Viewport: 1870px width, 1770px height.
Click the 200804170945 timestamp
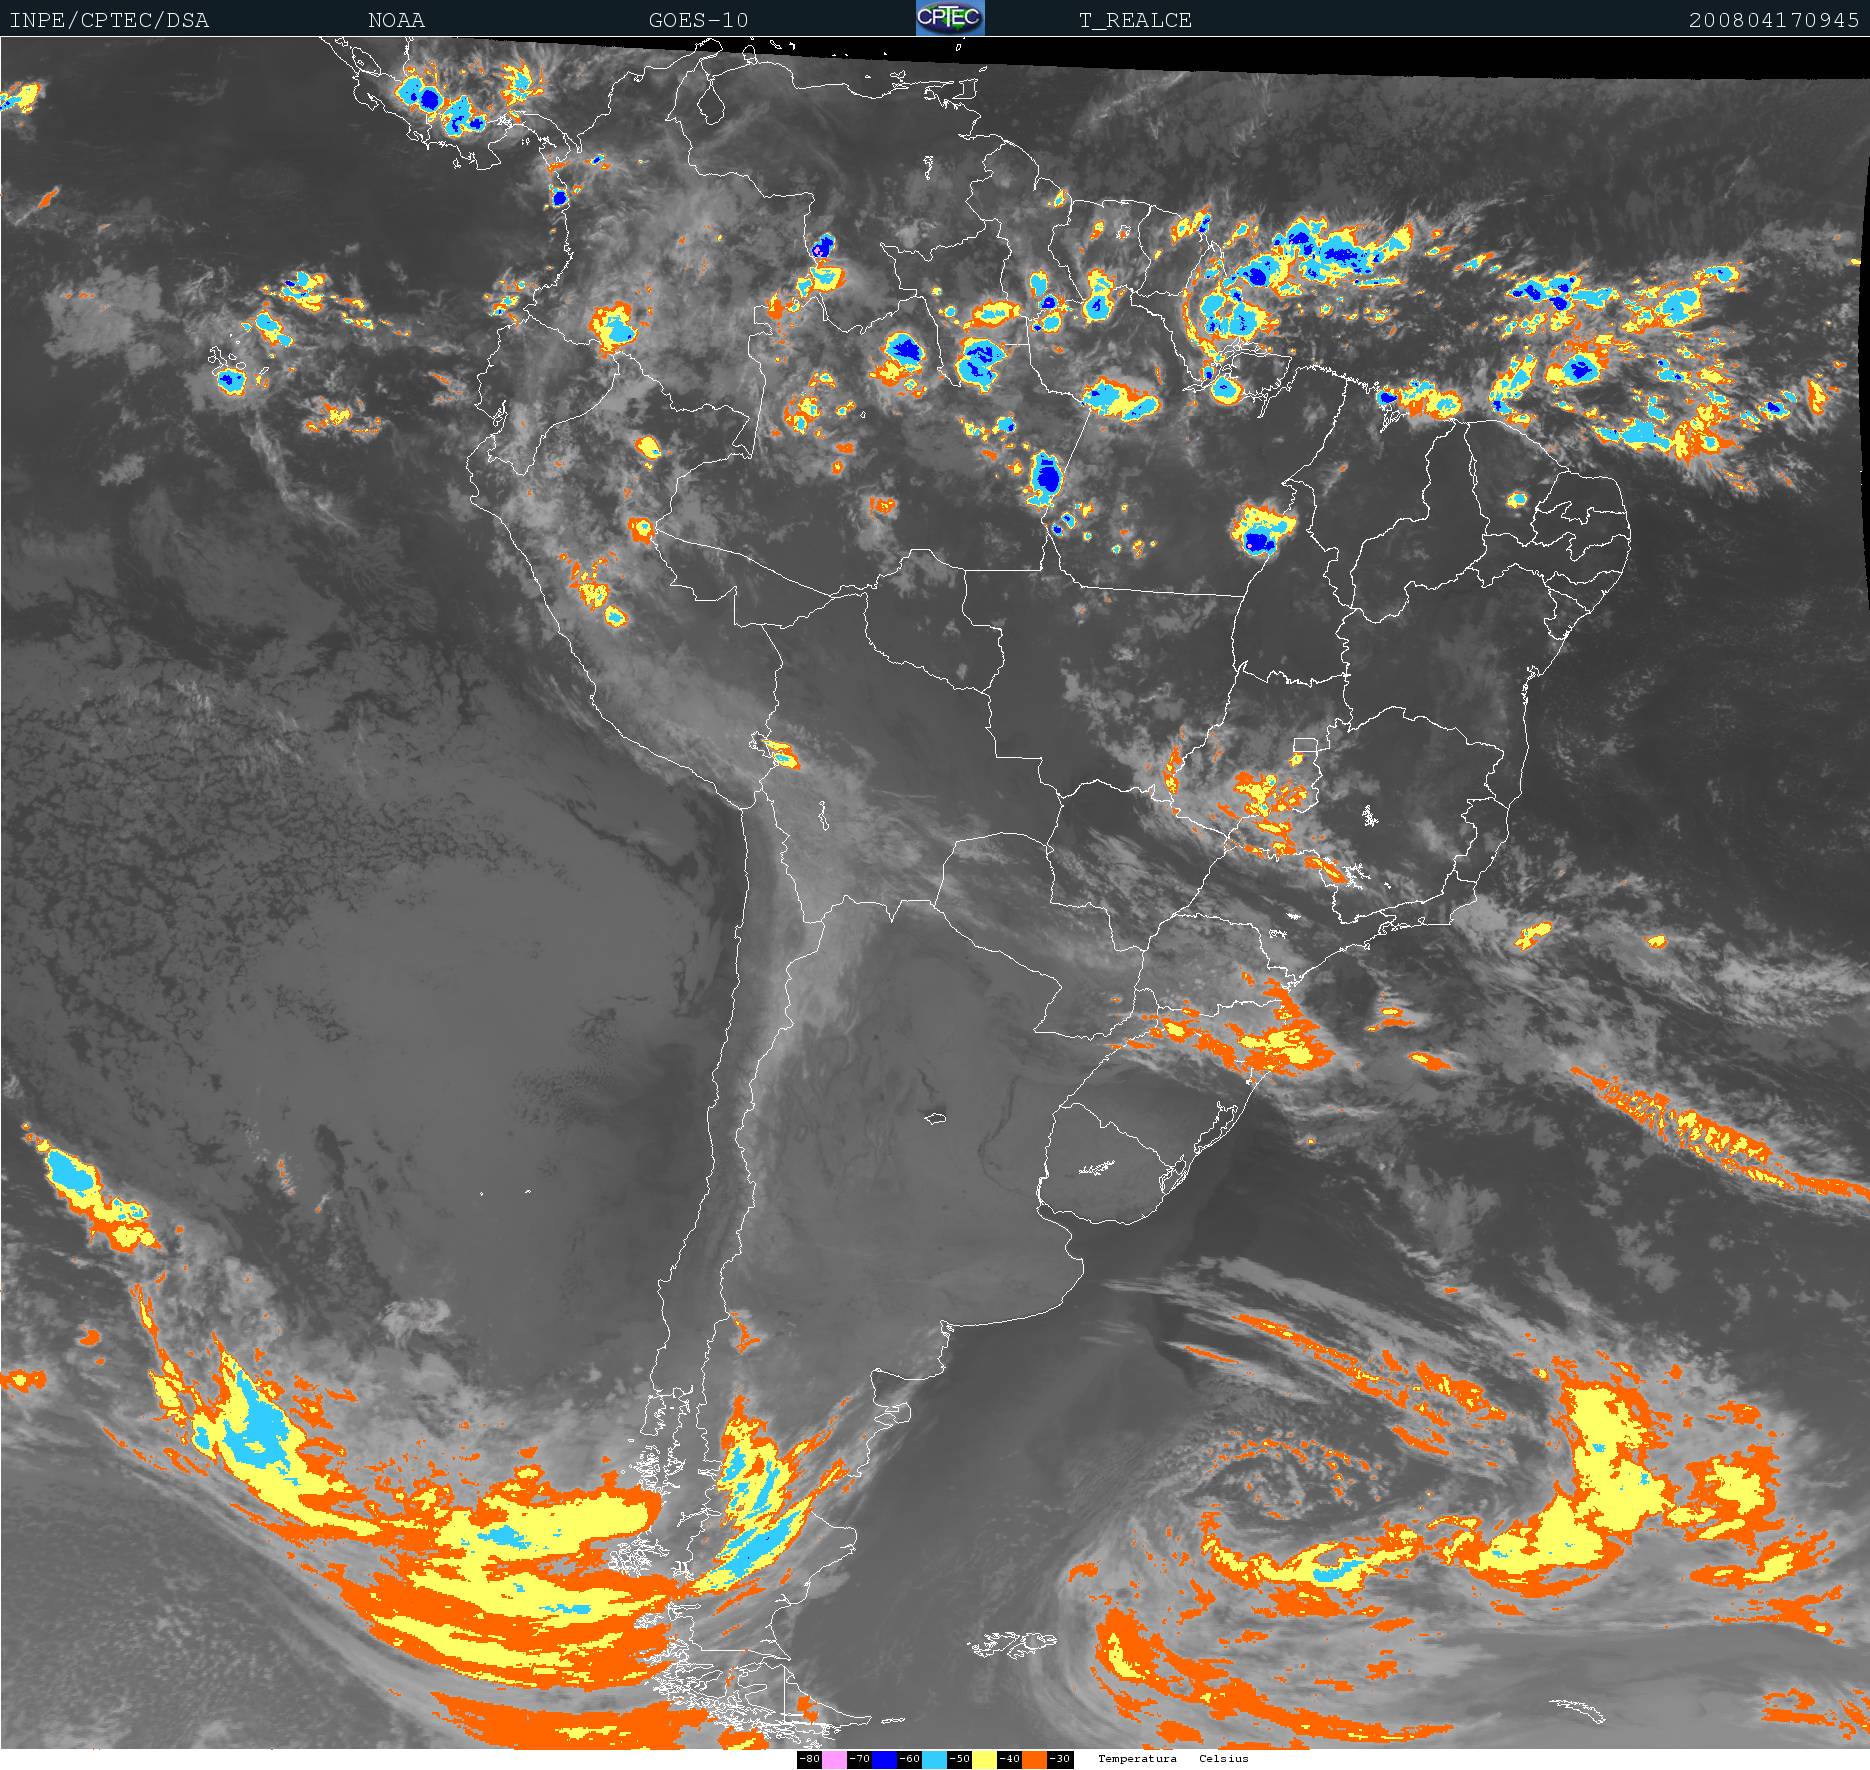click(x=1773, y=20)
